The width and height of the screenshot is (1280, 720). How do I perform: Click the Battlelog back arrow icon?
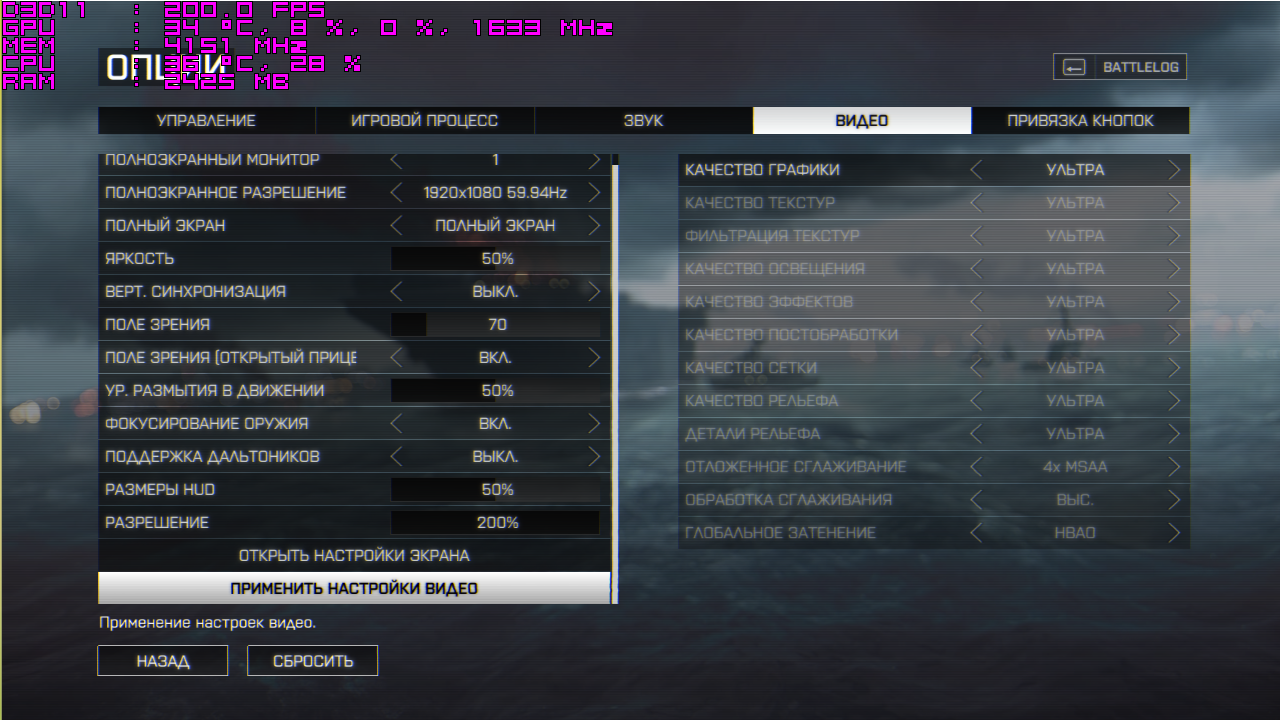pyautogui.click(x=1074, y=68)
